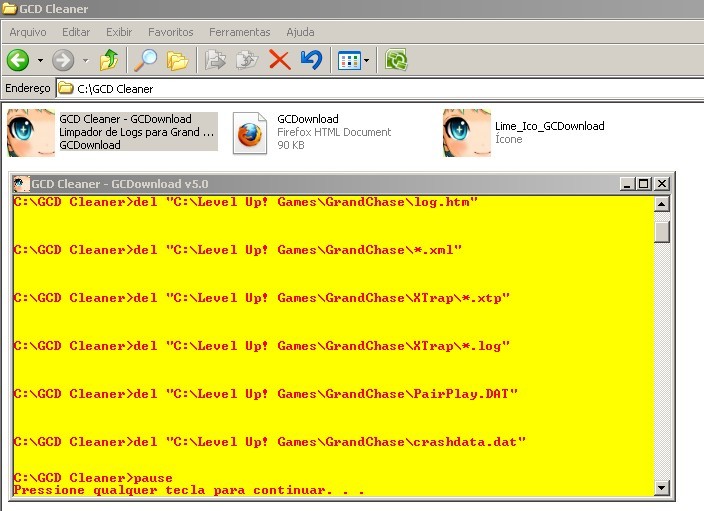Click the console scrollbar up arrow
The height and width of the screenshot is (511, 704).
pyautogui.click(x=662, y=204)
